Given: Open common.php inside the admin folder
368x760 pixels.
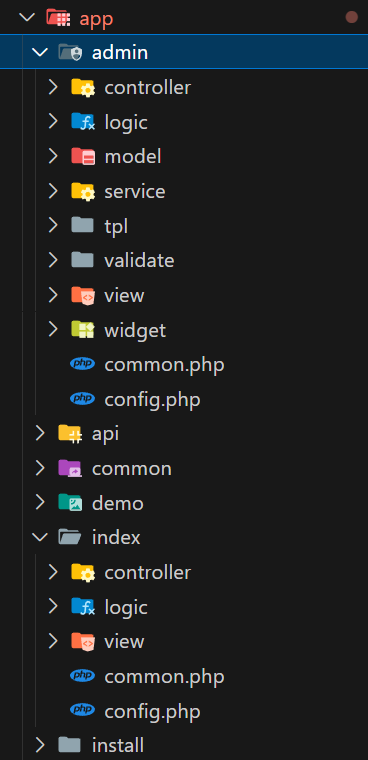Looking at the screenshot, I should pos(164,364).
